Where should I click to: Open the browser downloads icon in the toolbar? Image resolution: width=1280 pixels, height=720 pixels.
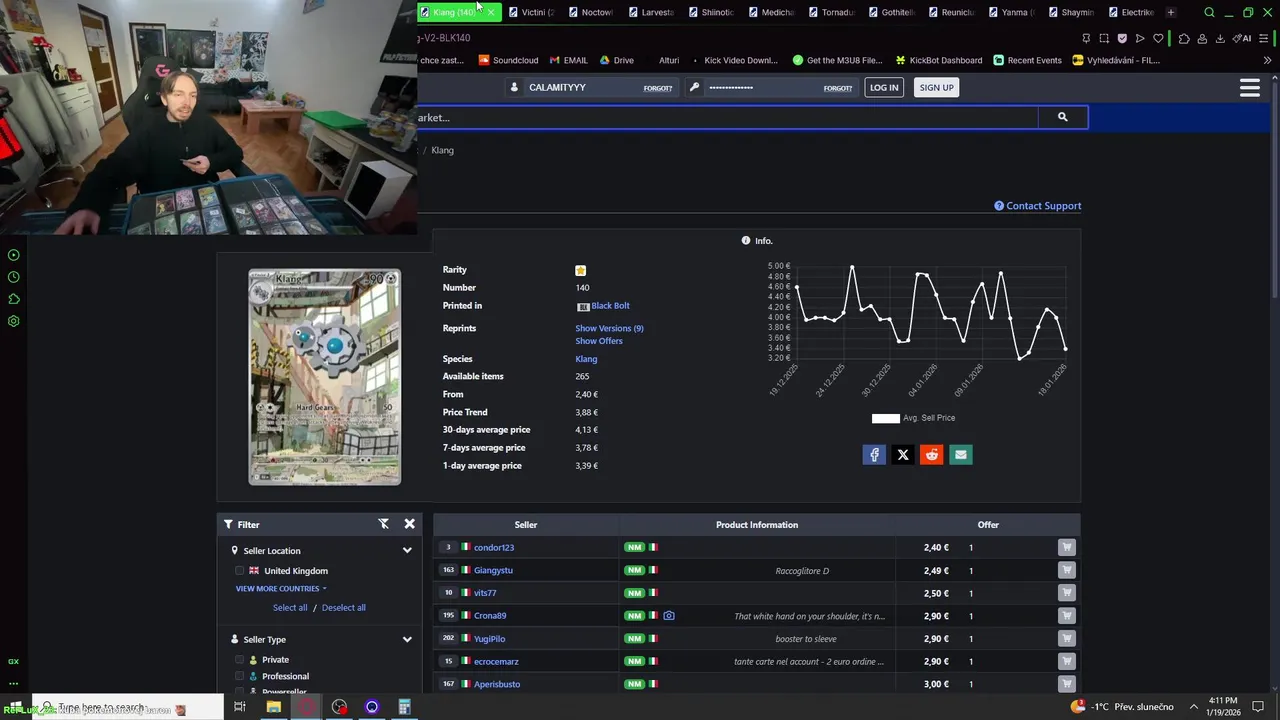[x=1220, y=38]
